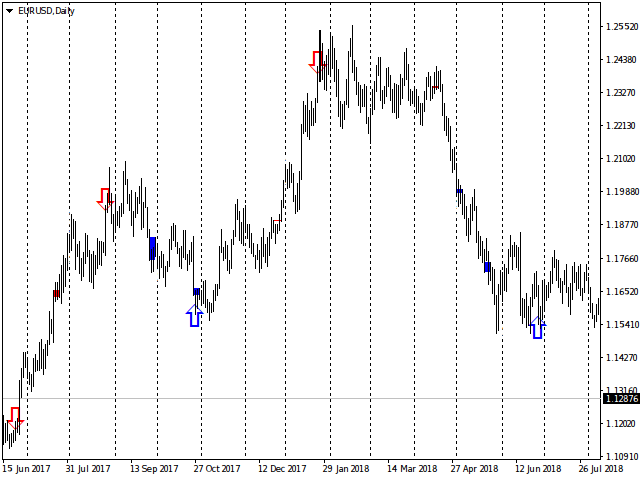
Task: Click the 14 Mar 2018 date label
Action: pos(412,469)
